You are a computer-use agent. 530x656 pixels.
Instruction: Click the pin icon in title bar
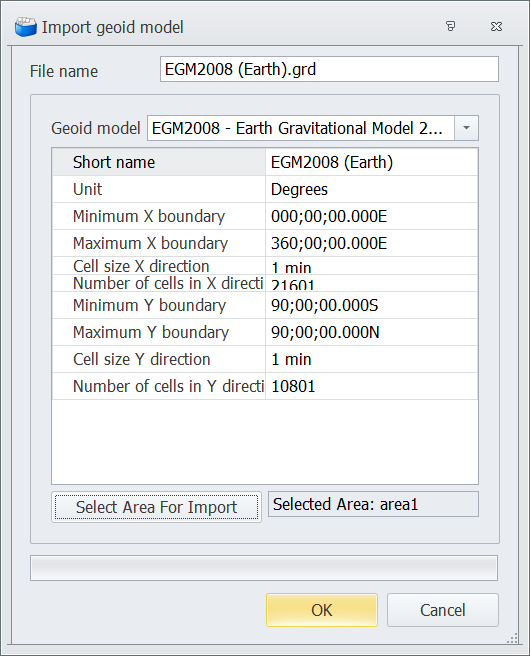point(451,26)
